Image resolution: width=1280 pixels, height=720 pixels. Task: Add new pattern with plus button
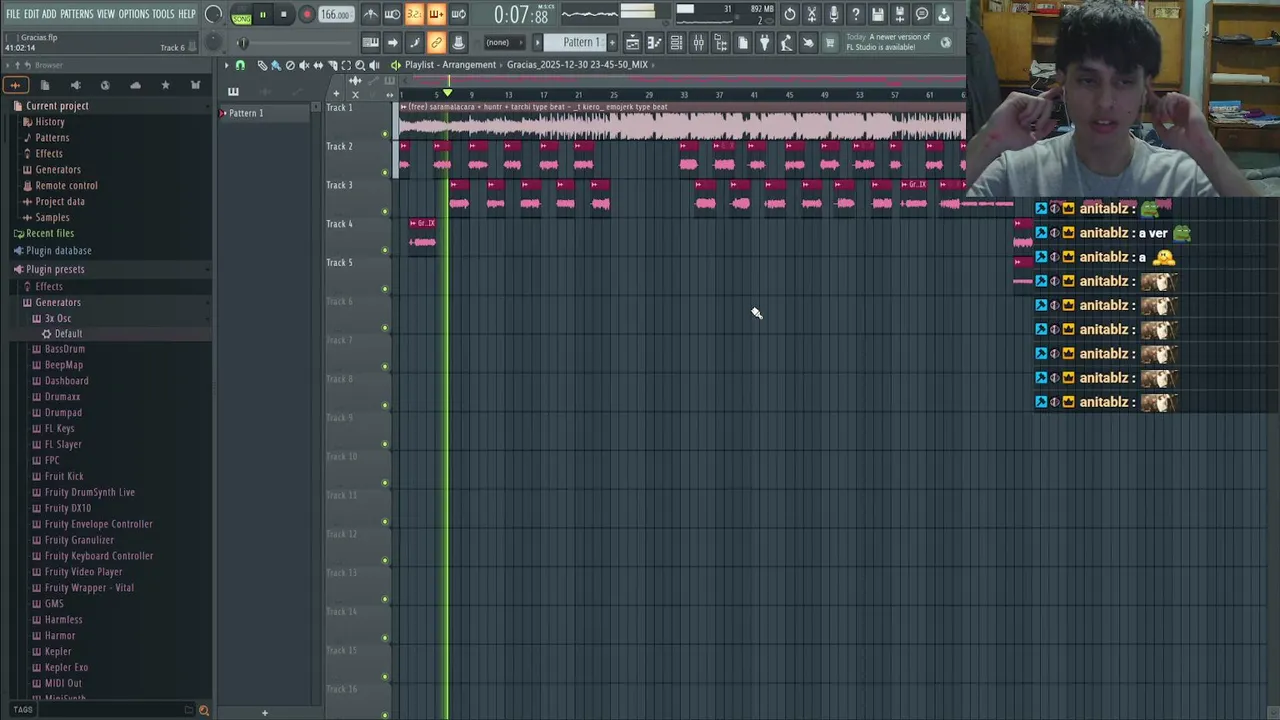612,42
